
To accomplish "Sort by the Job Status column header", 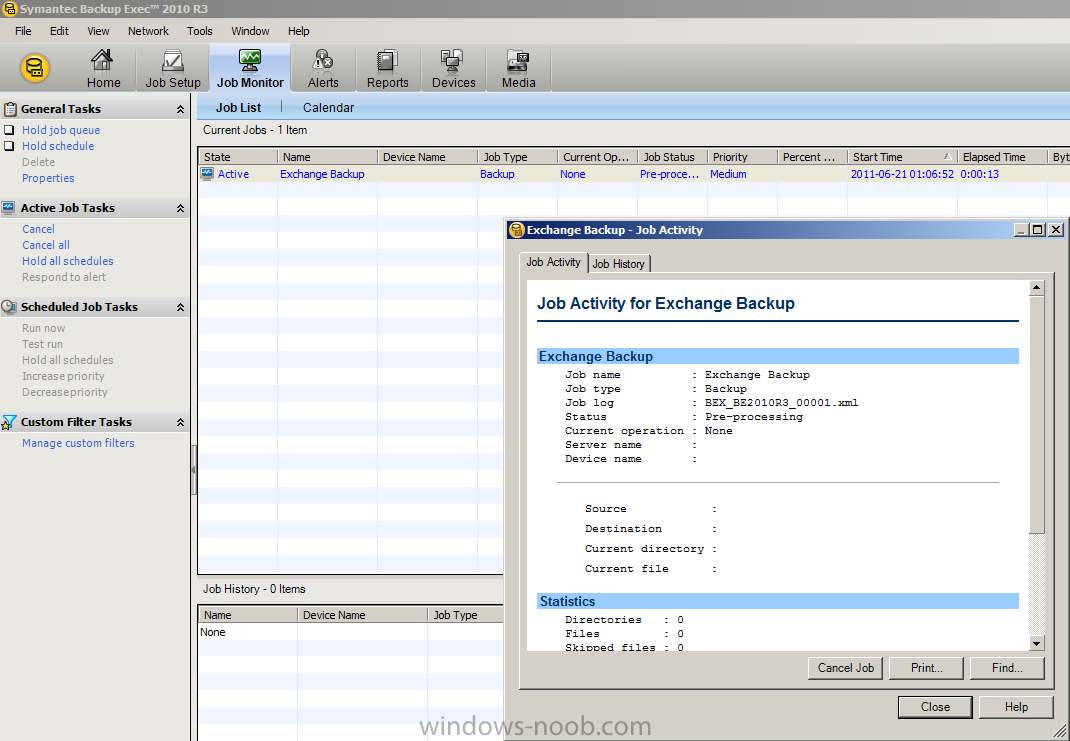I will tap(672, 157).
